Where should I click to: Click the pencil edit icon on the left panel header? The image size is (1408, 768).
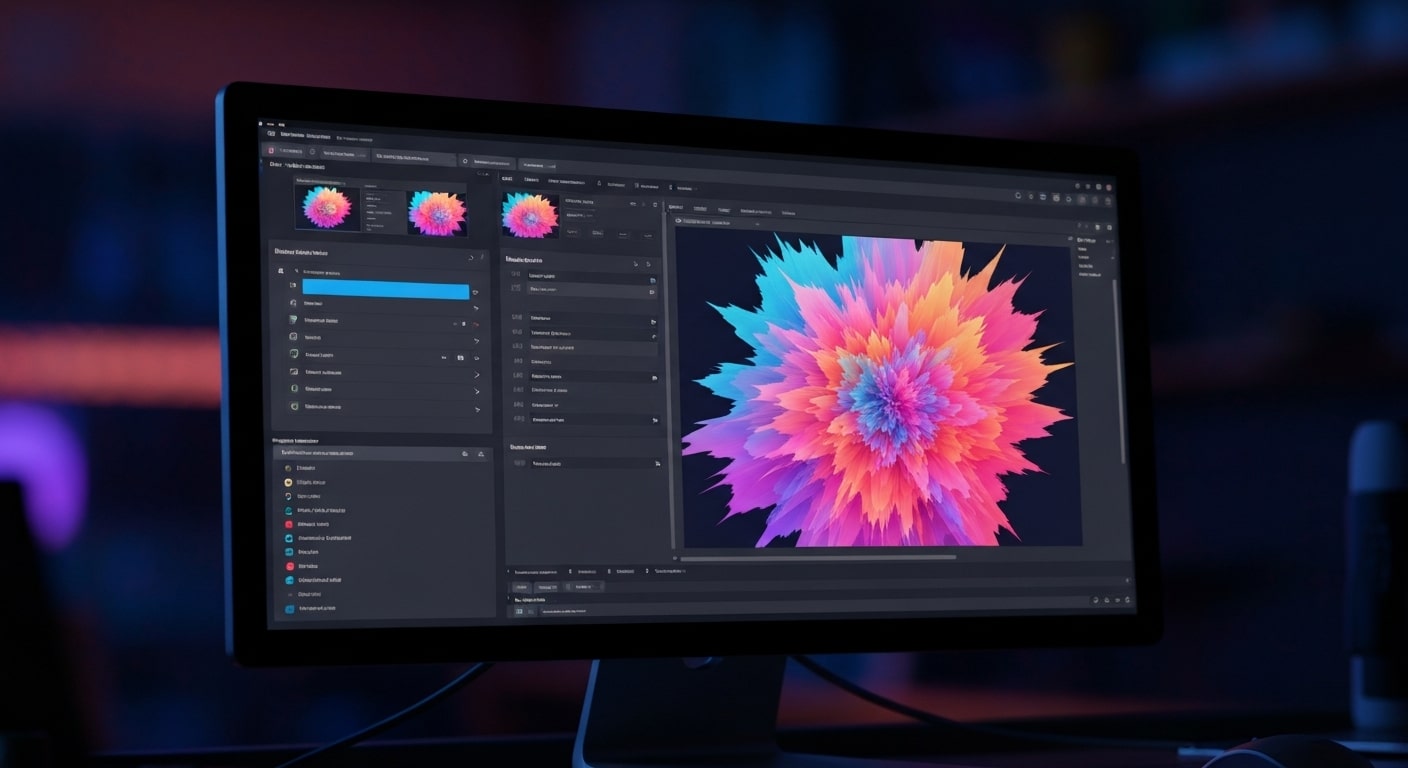pos(482,256)
